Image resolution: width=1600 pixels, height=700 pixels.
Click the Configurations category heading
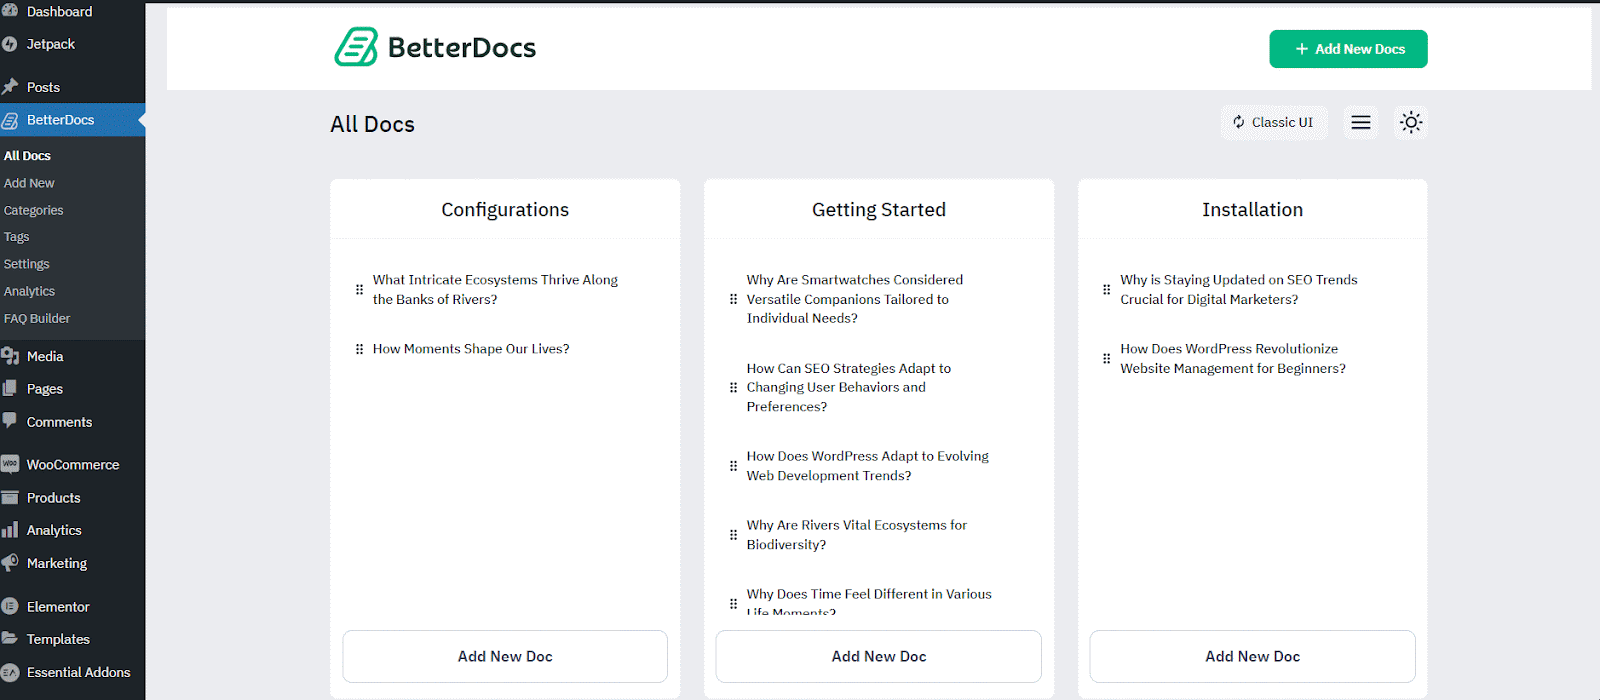(x=505, y=210)
